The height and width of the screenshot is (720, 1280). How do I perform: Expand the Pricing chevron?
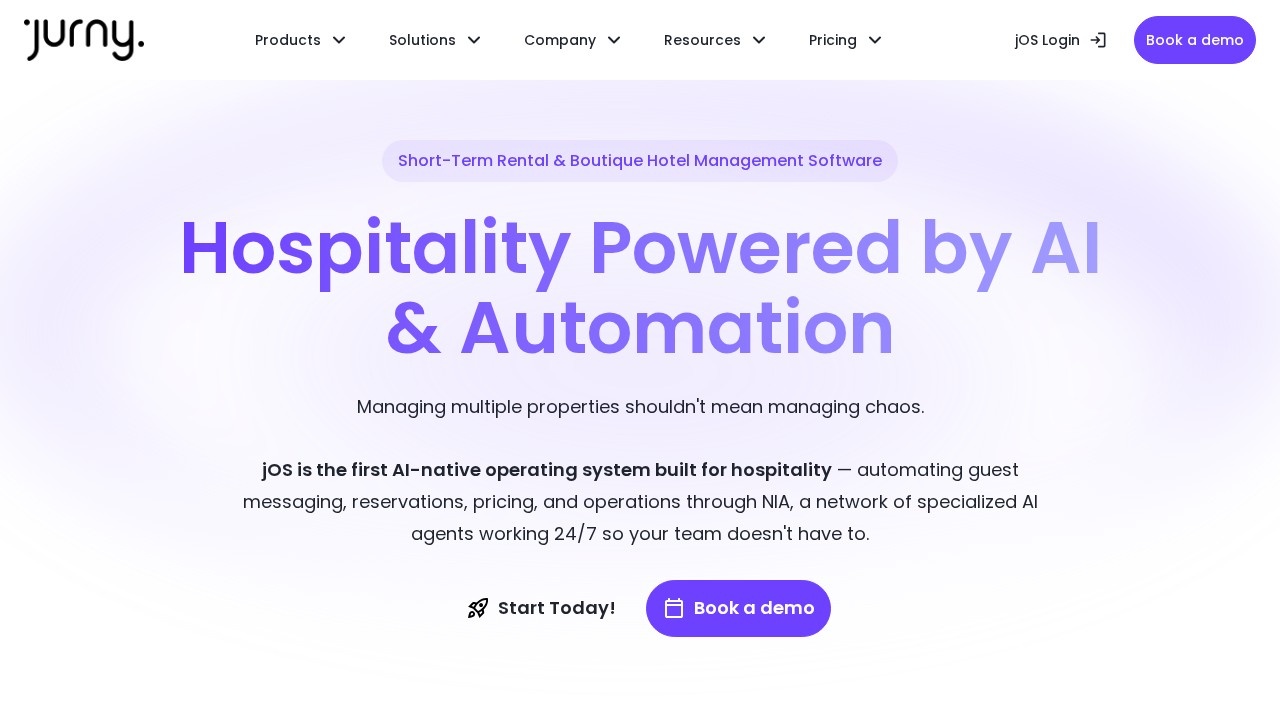(x=875, y=40)
